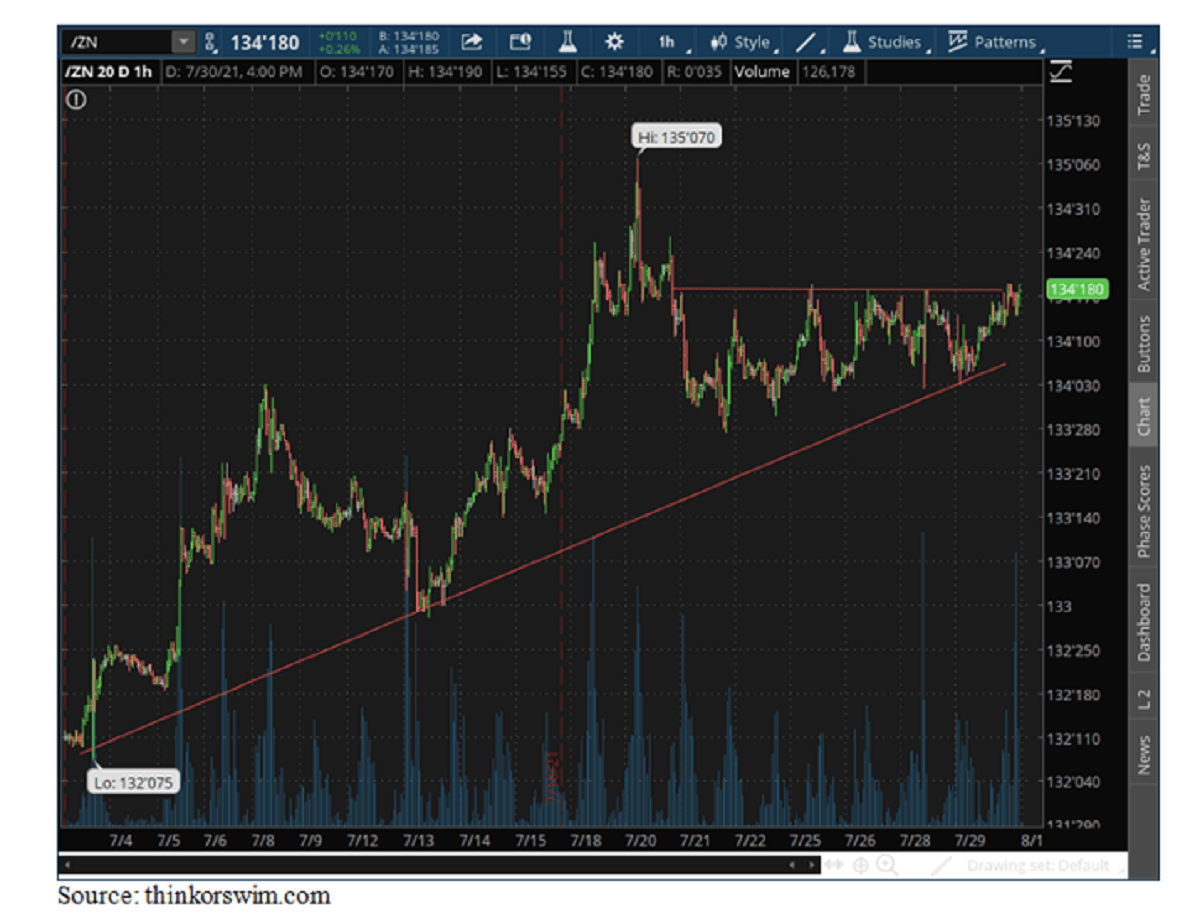Open the Drawing set: Default selector
This screenshot has height=916, width=1200.
tap(1038, 866)
